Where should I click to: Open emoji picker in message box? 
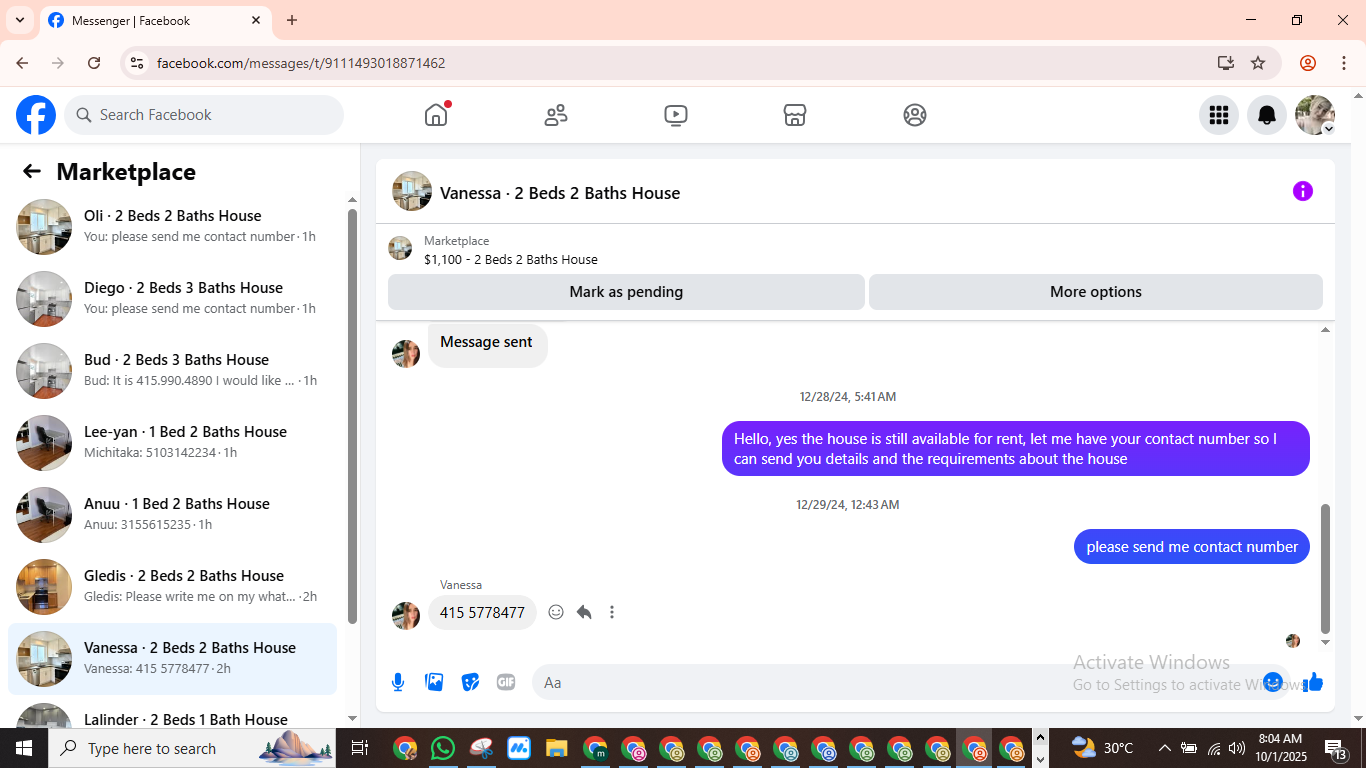click(1273, 682)
